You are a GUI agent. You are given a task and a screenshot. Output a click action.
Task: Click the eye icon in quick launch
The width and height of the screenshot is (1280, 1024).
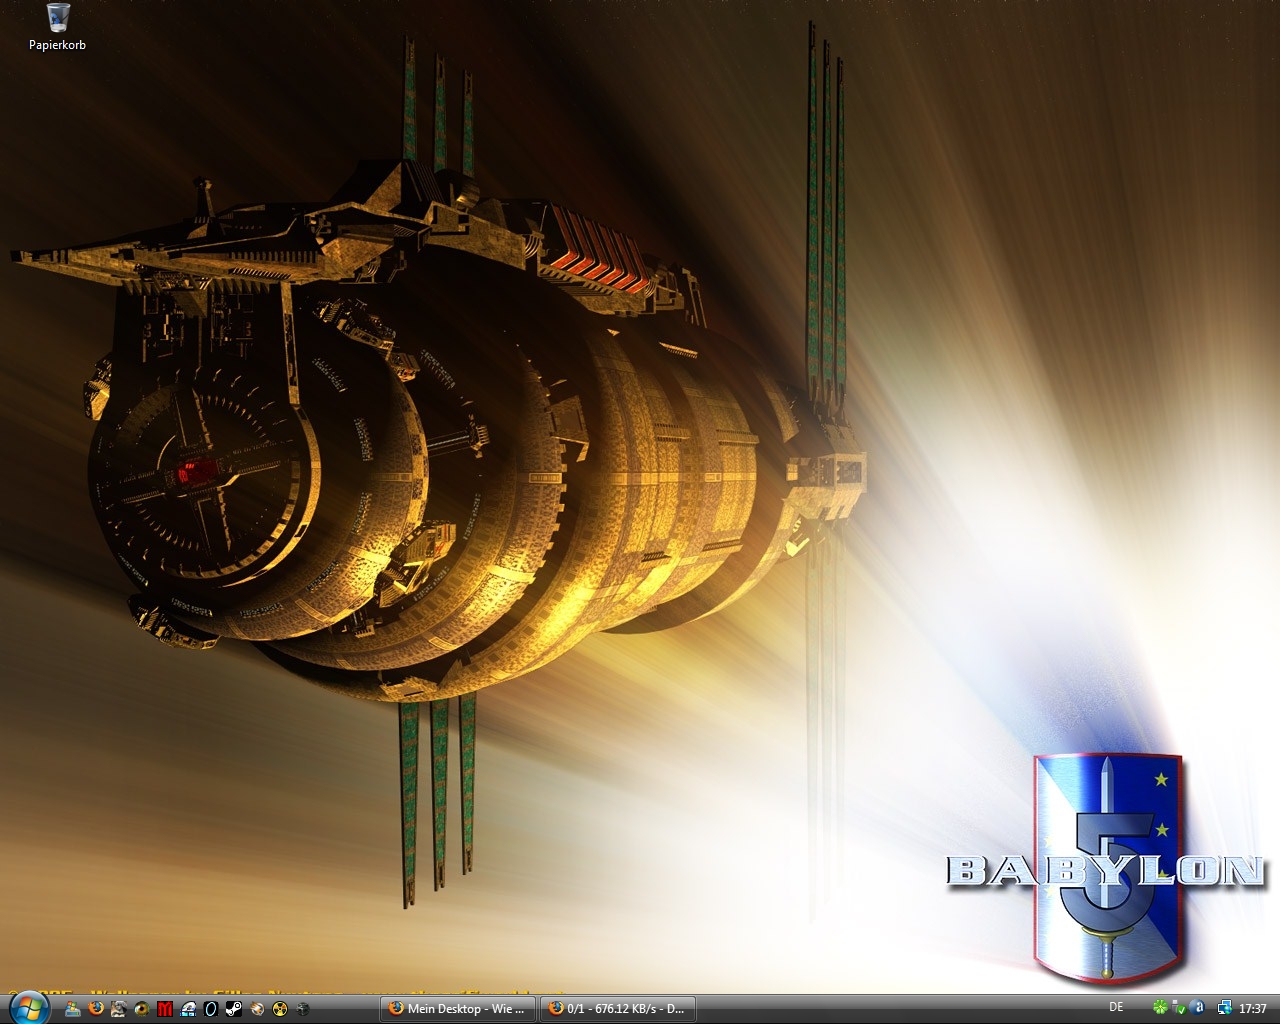tap(142, 1009)
